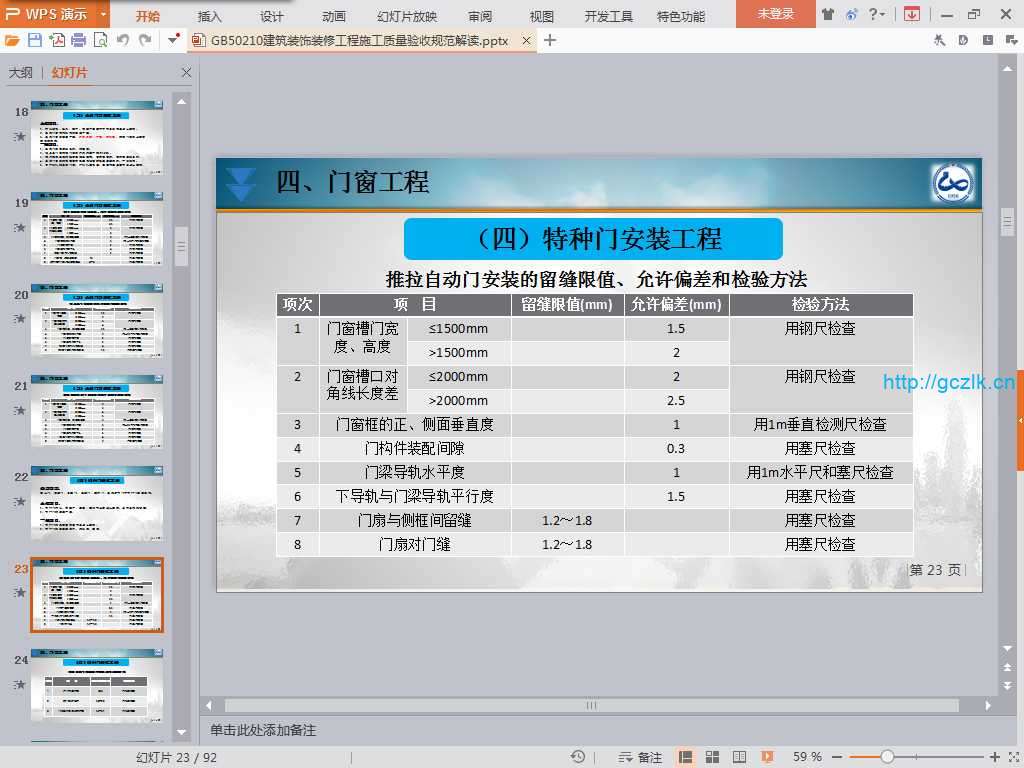Click the Undo arrow icon

(x=123, y=40)
